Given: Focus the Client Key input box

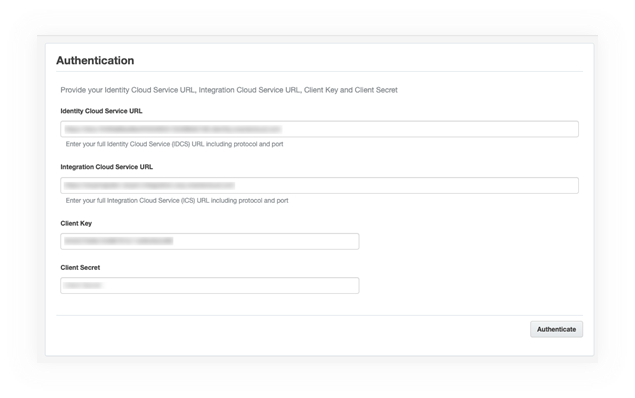Looking at the screenshot, I should (x=209, y=241).
